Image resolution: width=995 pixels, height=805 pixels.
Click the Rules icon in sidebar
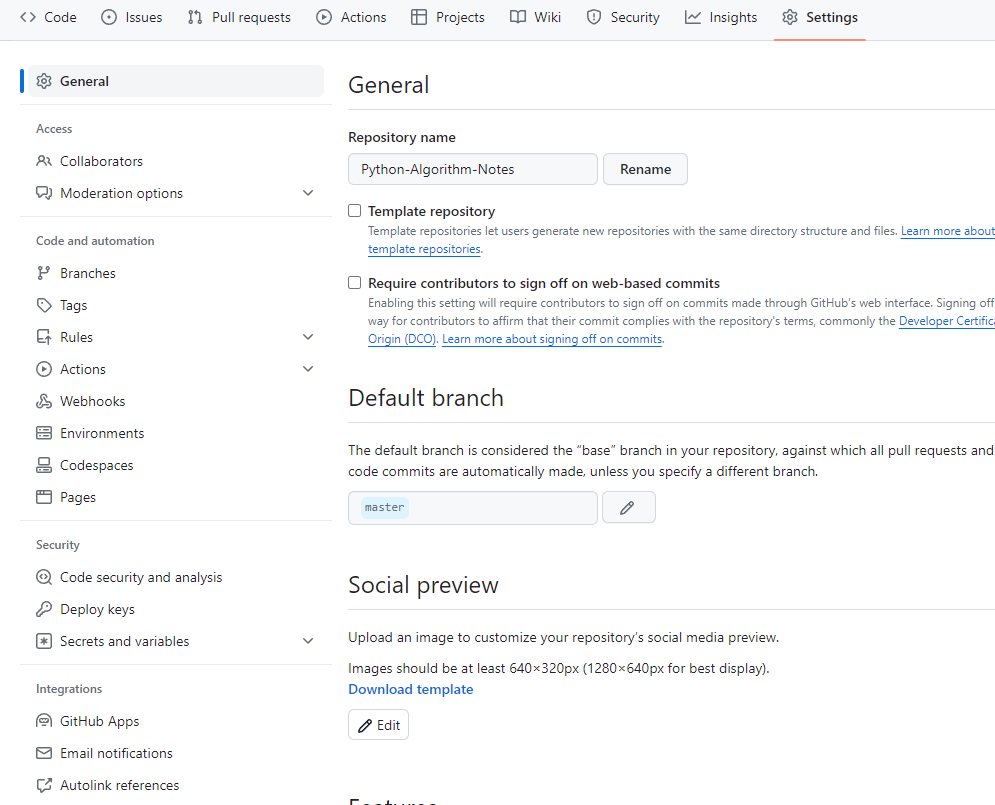pos(44,337)
